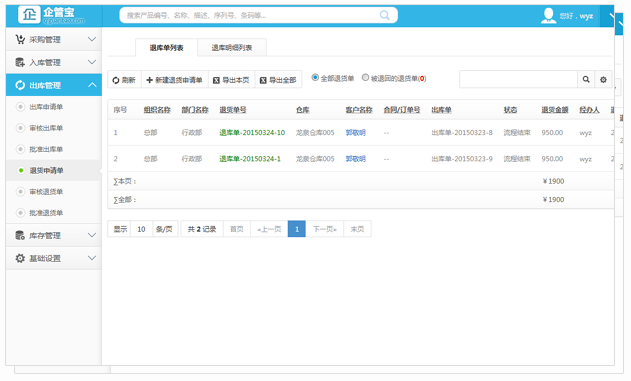
Task: Click the refresh 刷新 icon button
Action: [116, 80]
